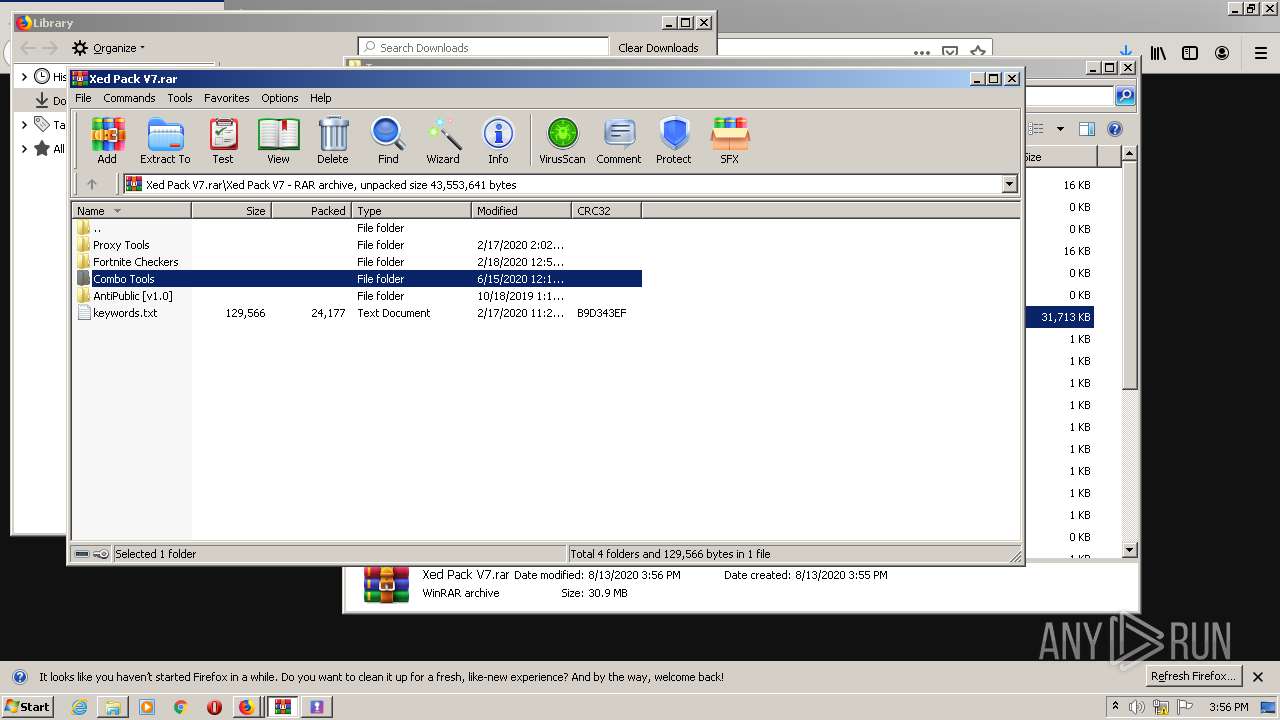Select the Fortnite Checkers folder
The image size is (1280, 720).
pyautogui.click(x=135, y=262)
